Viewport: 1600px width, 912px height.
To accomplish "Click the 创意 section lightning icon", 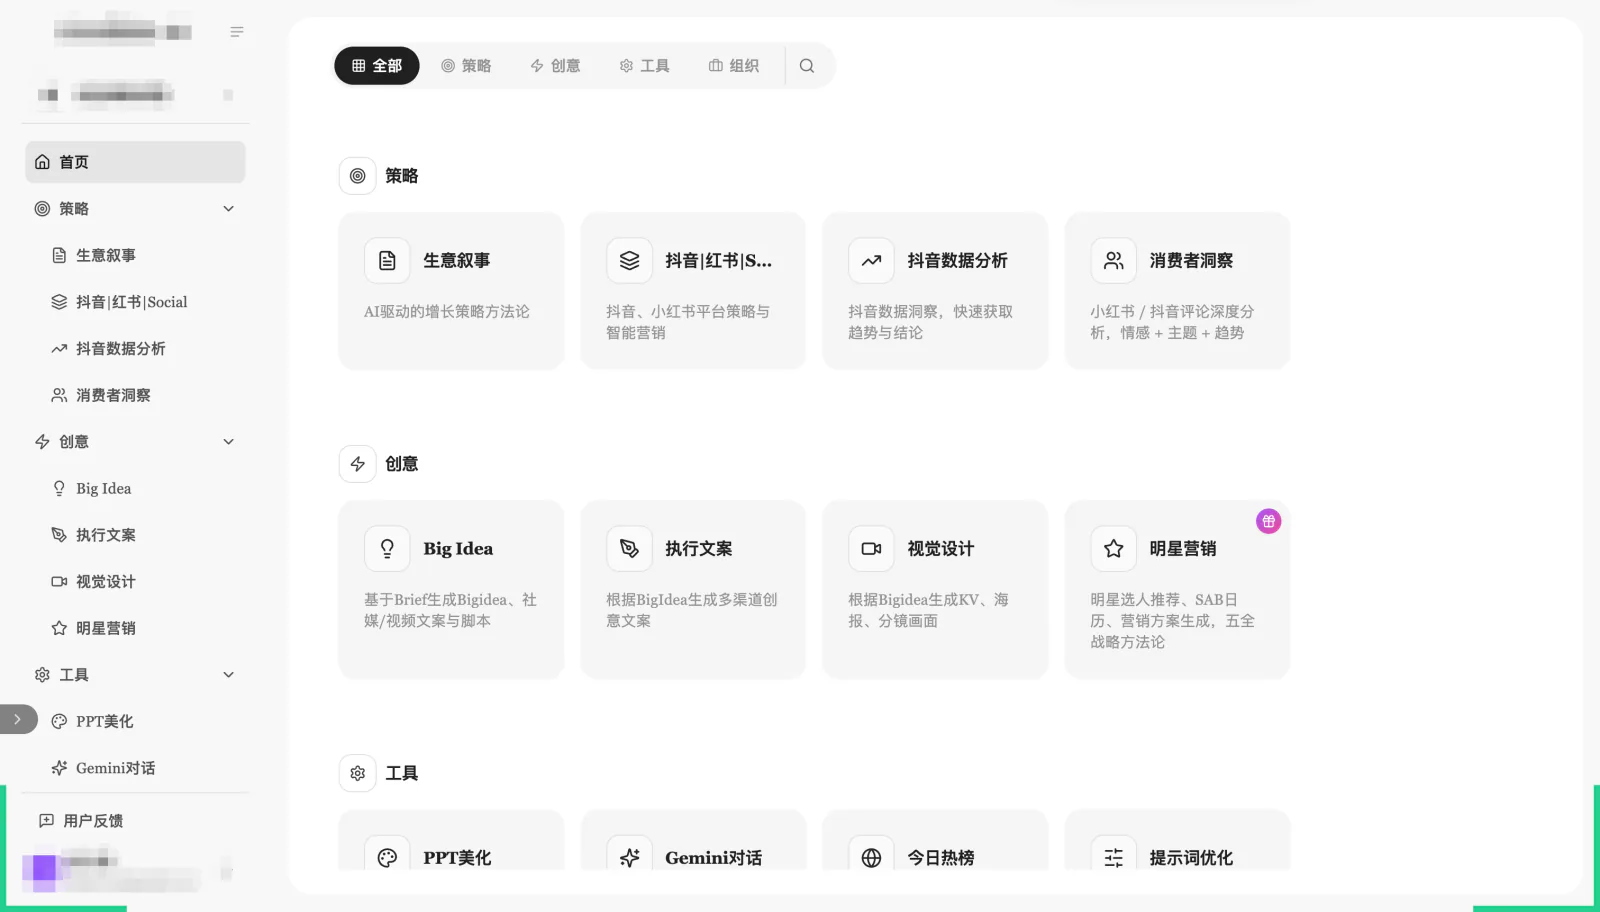I will tap(357, 464).
